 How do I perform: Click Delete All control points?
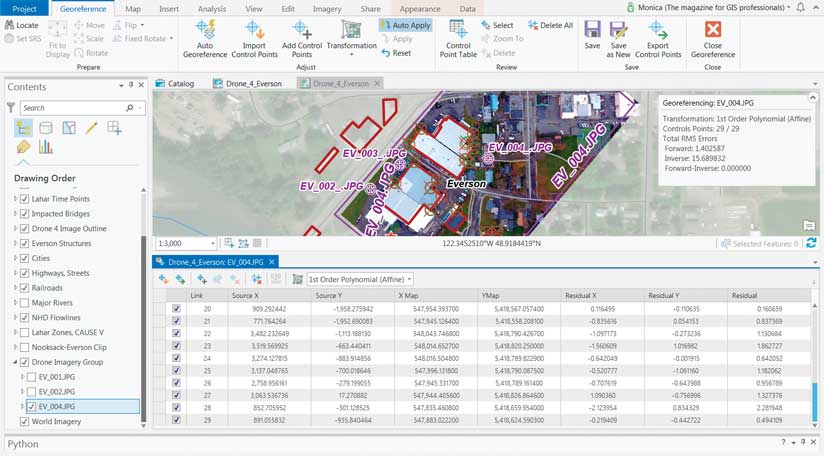pyautogui.click(x=550, y=25)
